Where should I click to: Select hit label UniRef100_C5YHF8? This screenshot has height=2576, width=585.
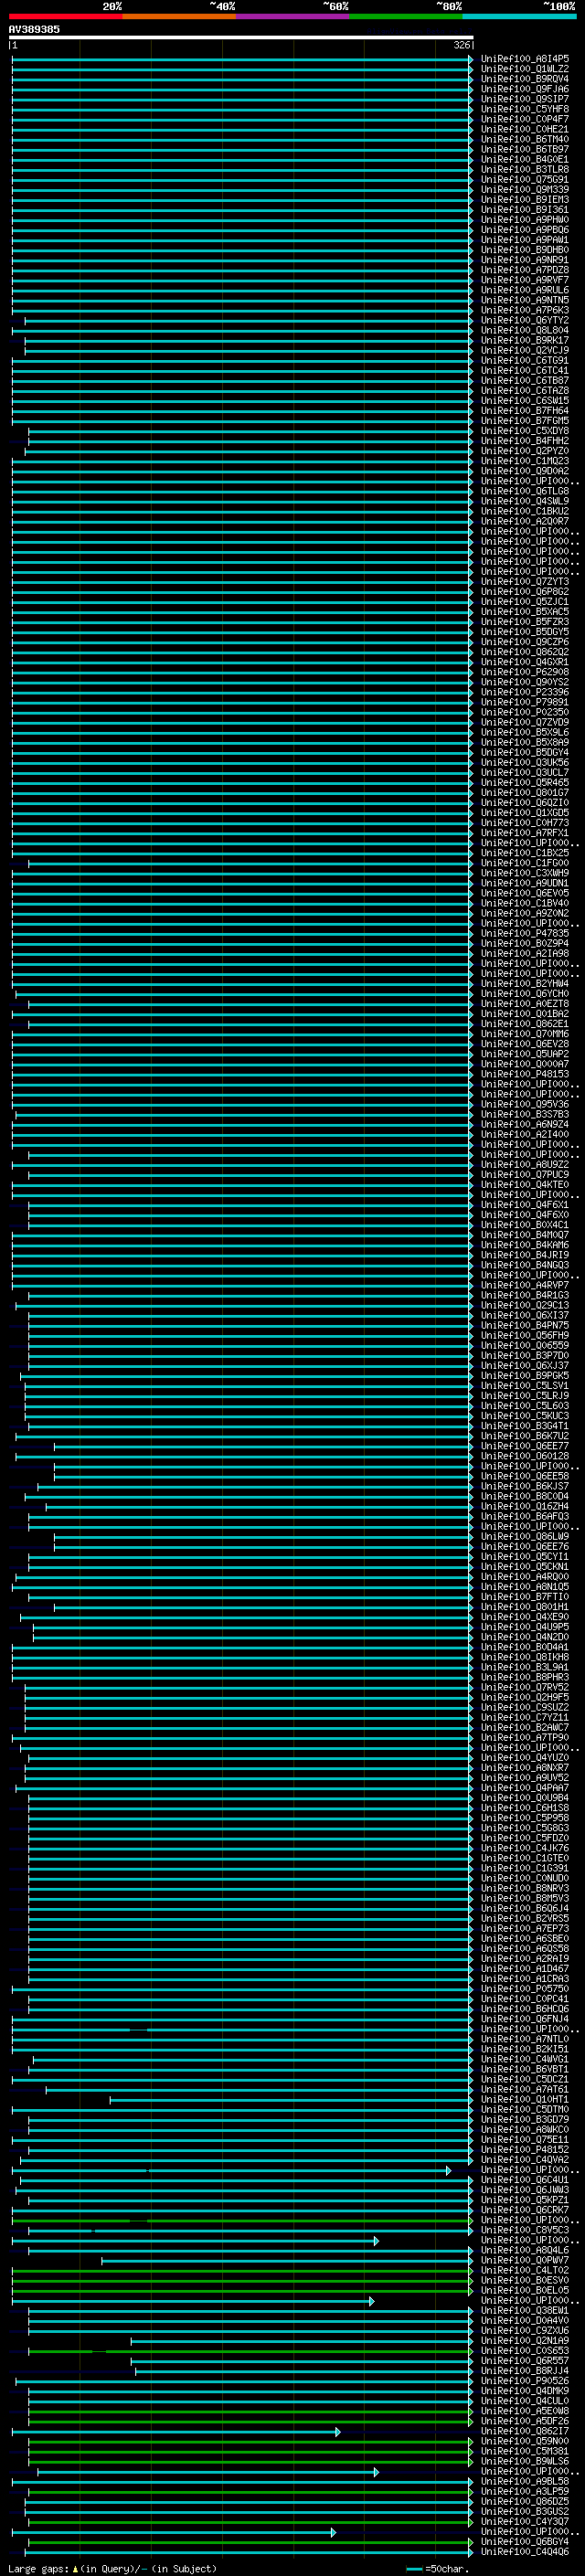tap(525, 109)
